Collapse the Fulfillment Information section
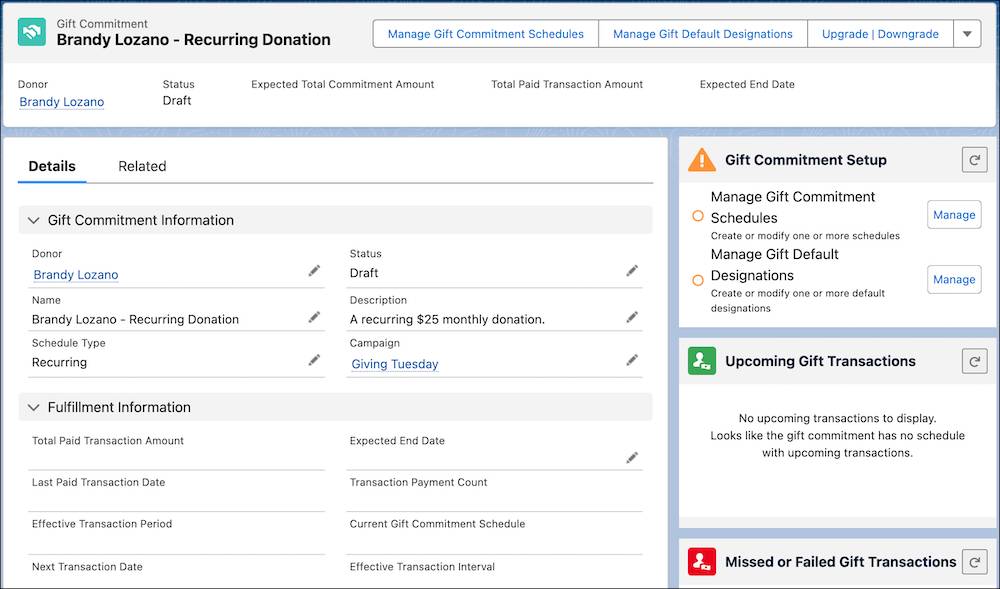Image resolution: width=1000 pixels, height=589 pixels. pos(34,407)
